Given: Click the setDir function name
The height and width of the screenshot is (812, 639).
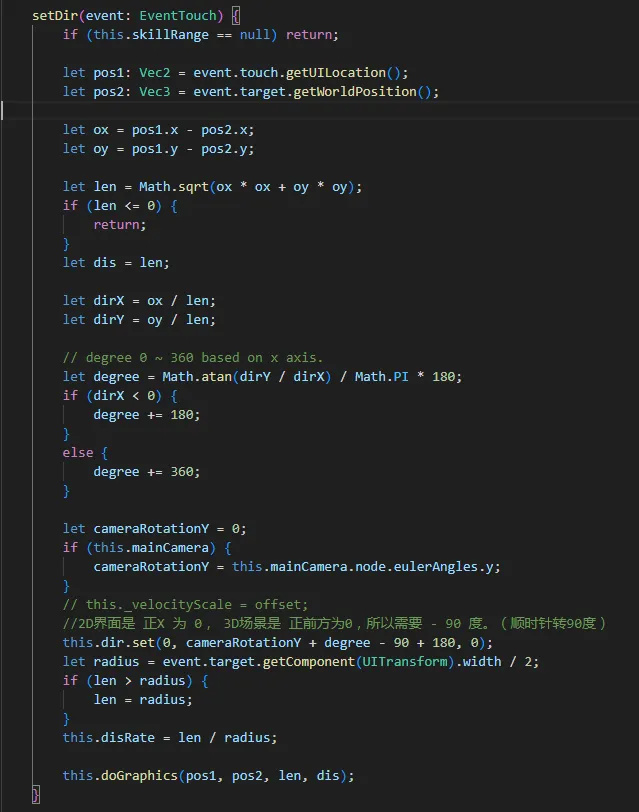Looking at the screenshot, I should pos(54,16).
